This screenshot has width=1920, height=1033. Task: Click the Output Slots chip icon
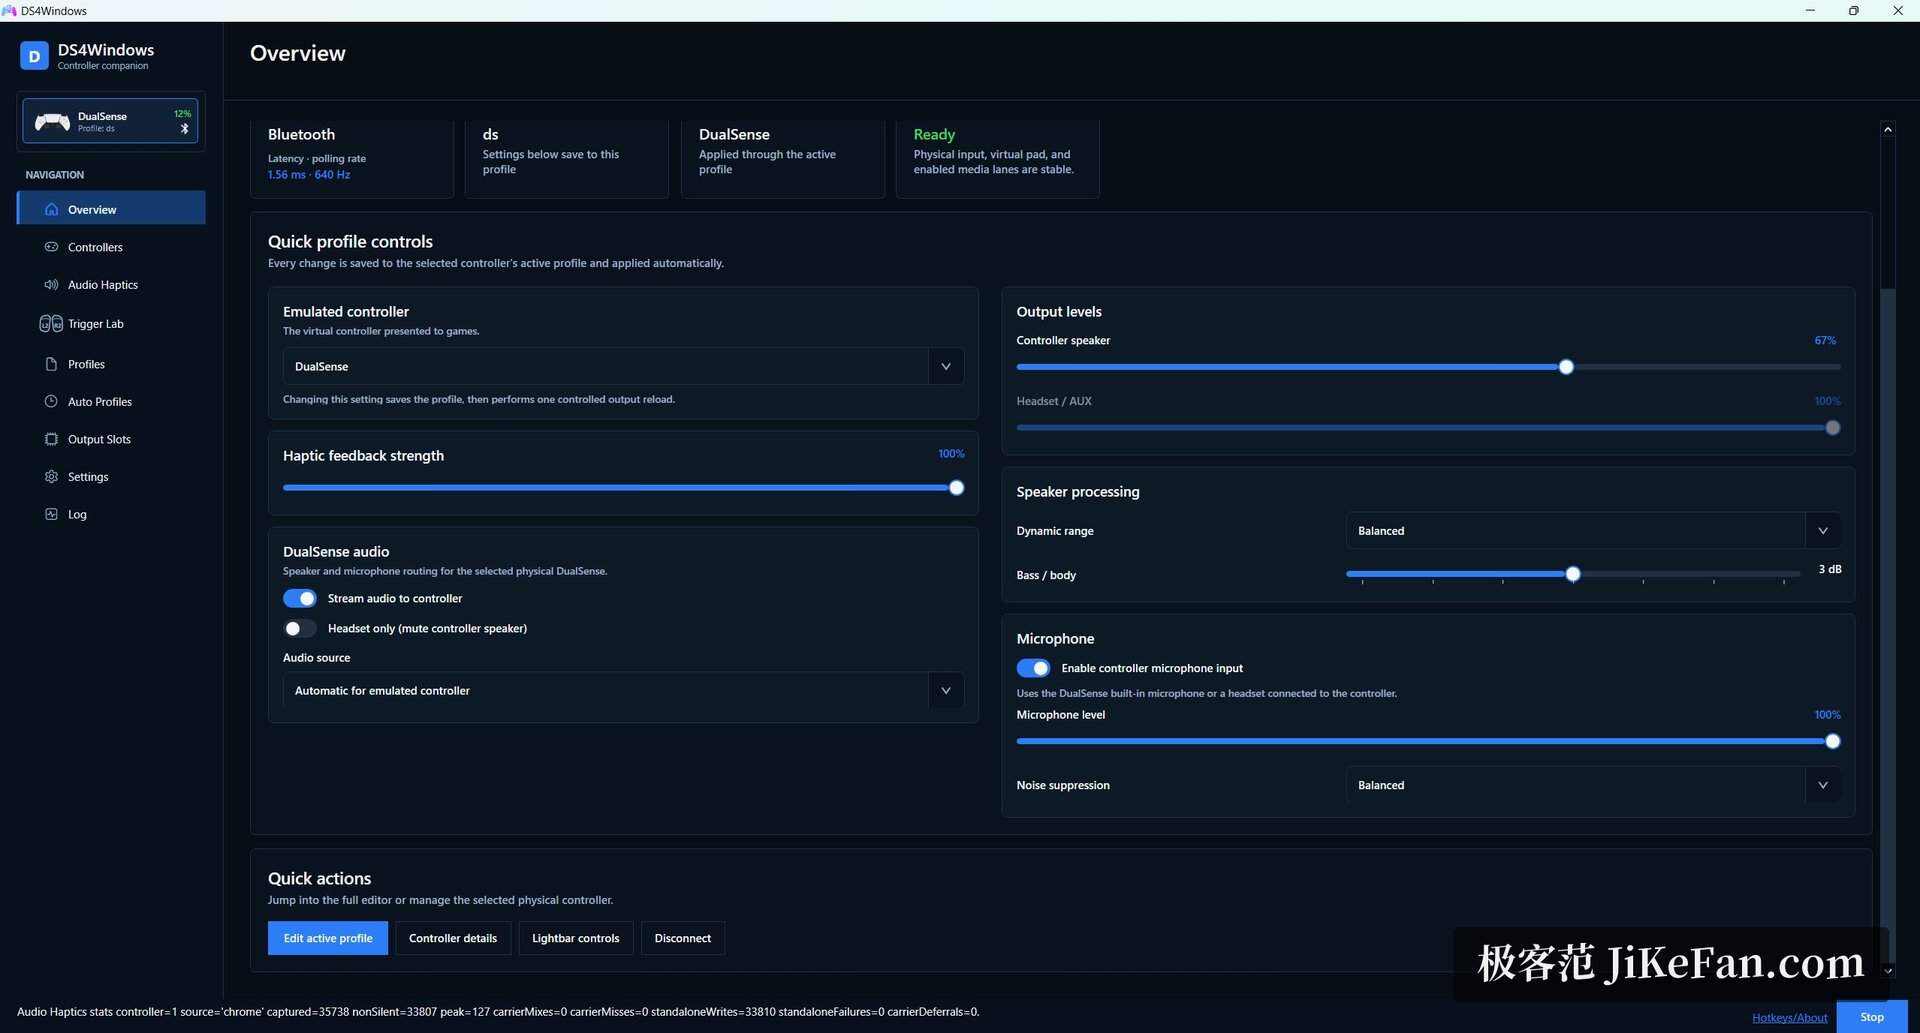coord(51,439)
